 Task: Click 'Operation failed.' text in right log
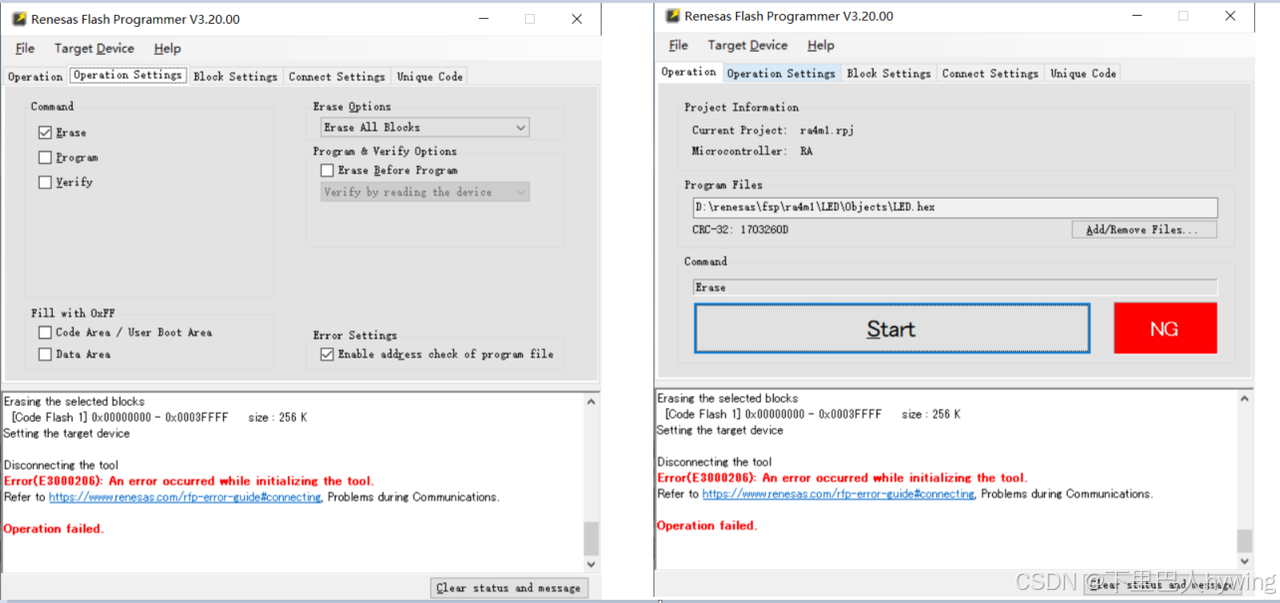[707, 526]
